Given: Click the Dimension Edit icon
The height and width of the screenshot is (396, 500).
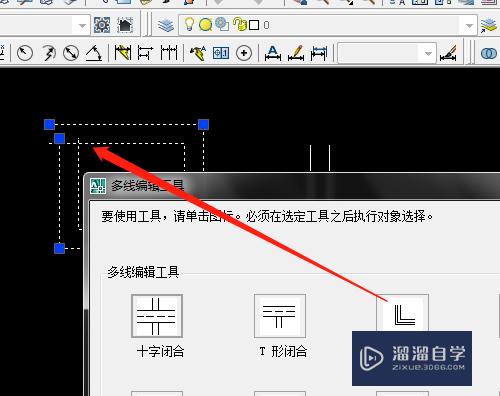Looking at the screenshot, I should 273,53.
